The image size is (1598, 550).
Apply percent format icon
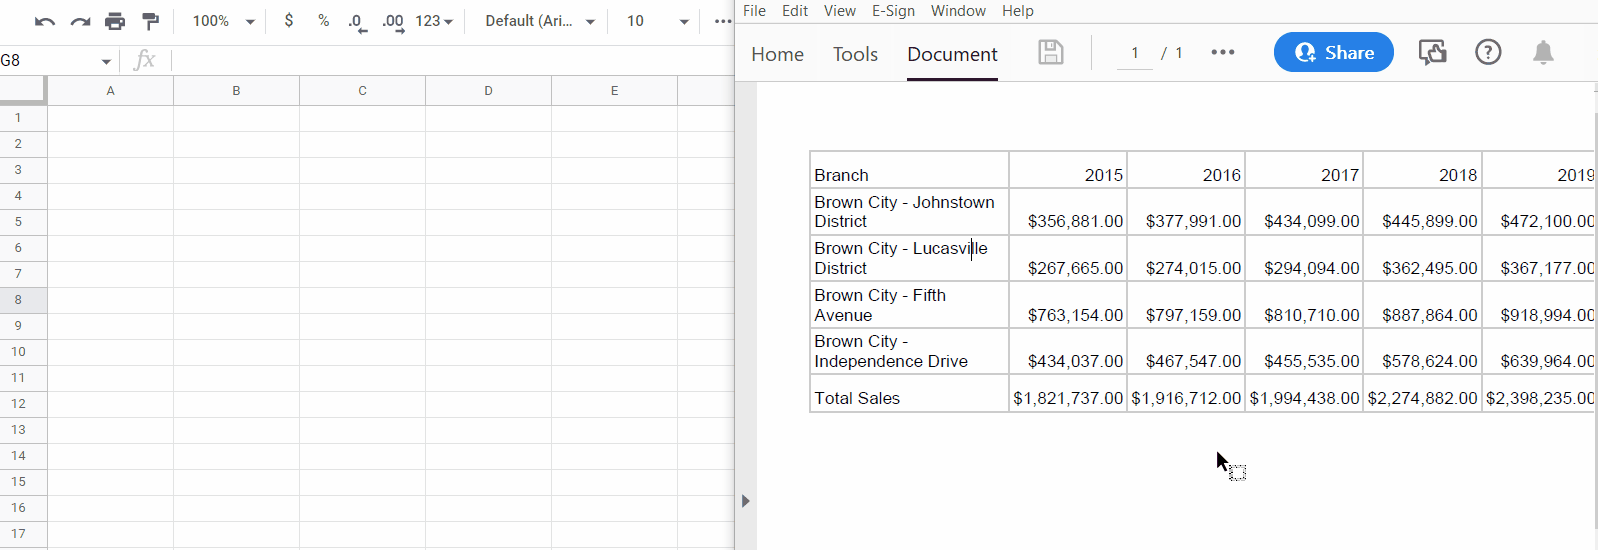323,21
